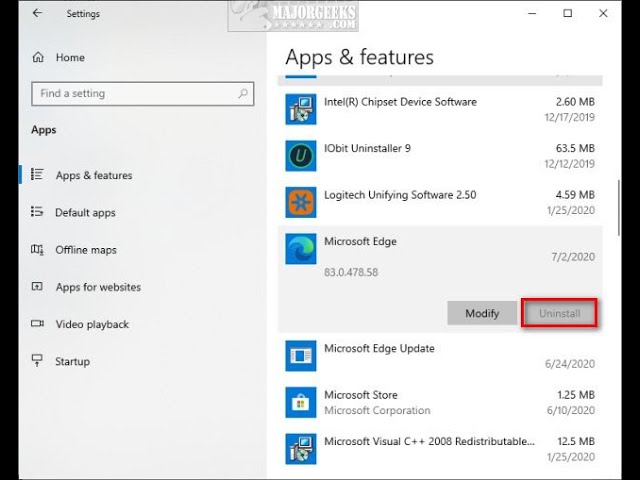Click the Microsoft Edge Update icon

click(x=301, y=356)
